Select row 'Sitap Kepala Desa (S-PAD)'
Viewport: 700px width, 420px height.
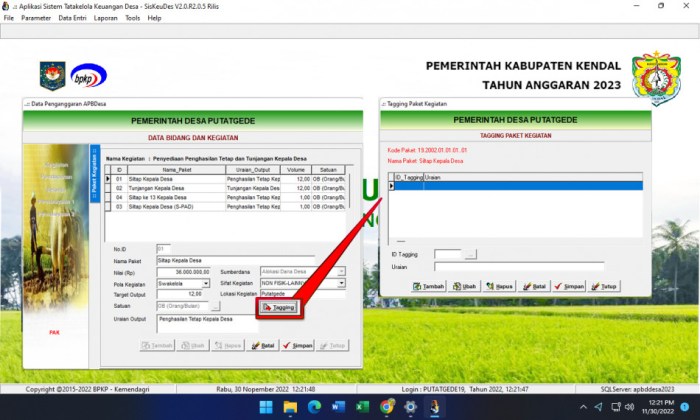[x=227, y=207]
